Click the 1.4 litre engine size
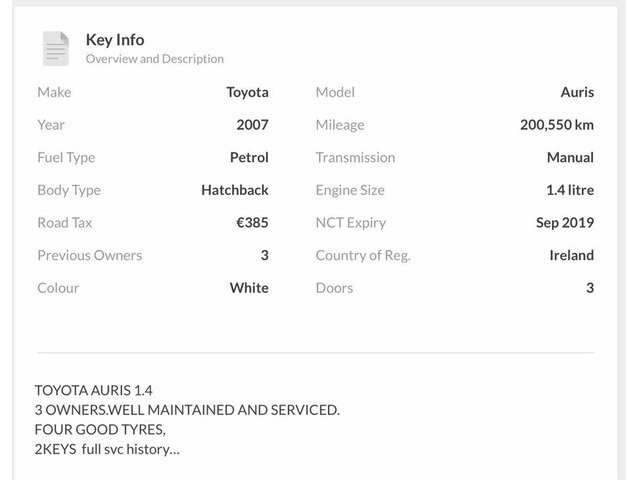Viewport: 640px width, 480px height. click(x=569, y=190)
